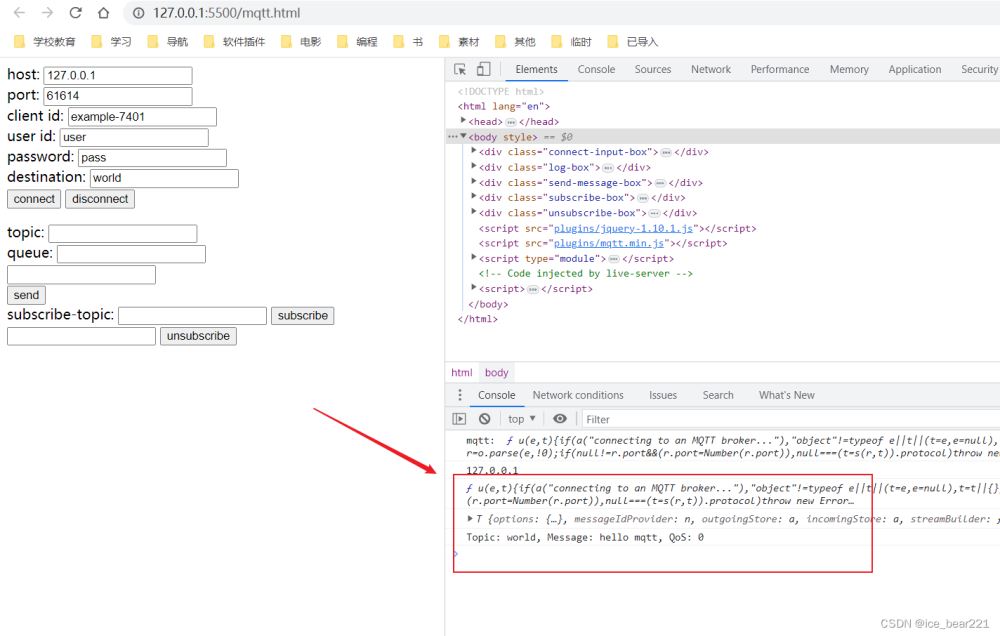Open the Network conditions drawer tab
Screen dimensions: 1000x636
click(578, 395)
